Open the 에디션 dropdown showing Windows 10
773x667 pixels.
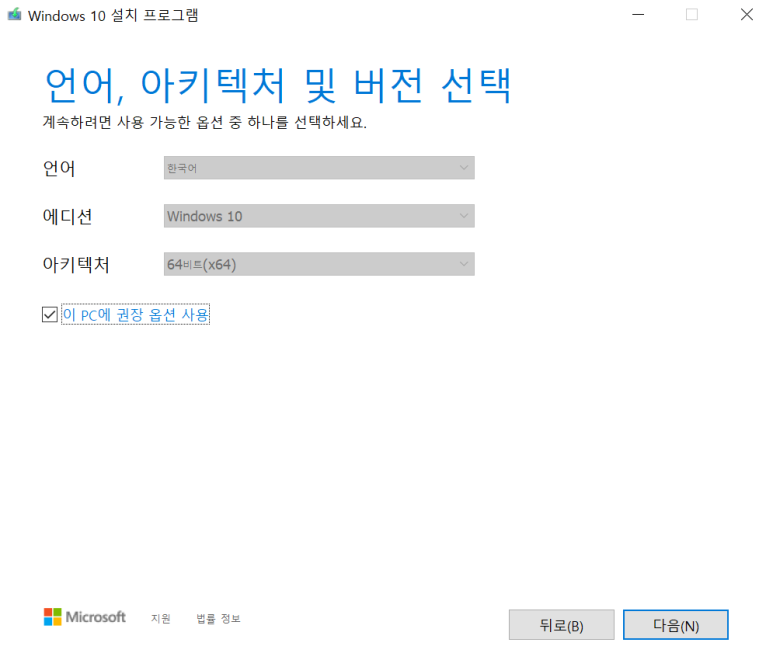click(319, 216)
